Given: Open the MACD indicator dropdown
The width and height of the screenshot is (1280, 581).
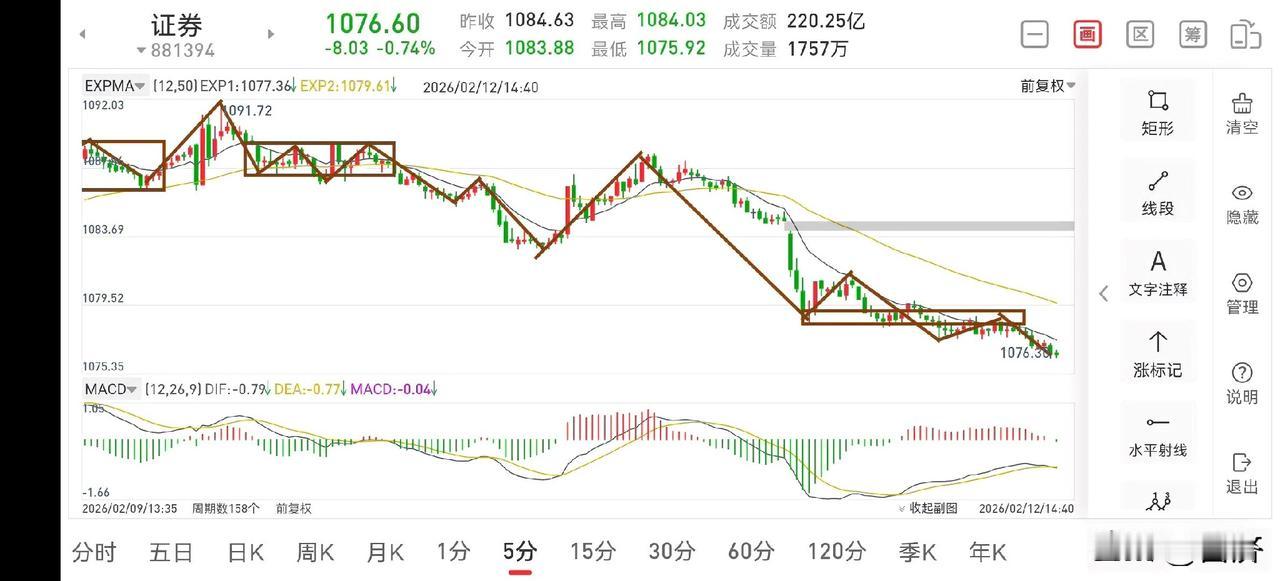Looking at the screenshot, I should click(x=109, y=389).
